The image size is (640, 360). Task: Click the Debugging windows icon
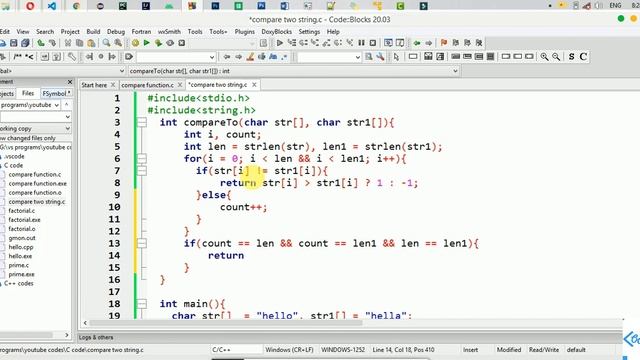click(388, 43)
